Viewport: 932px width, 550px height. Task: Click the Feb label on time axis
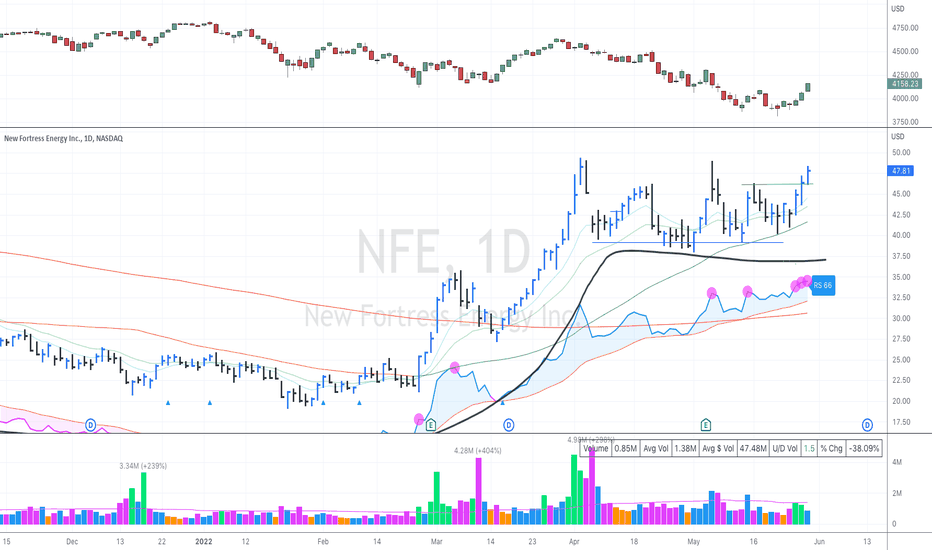click(323, 542)
